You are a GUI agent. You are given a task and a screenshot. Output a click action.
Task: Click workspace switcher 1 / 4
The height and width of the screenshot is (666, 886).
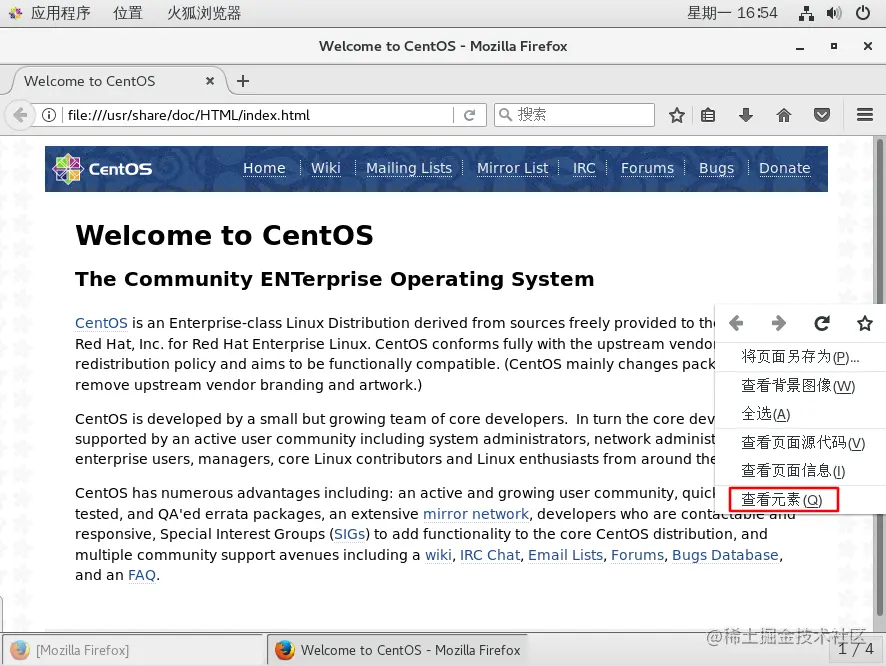pos(855,649)
